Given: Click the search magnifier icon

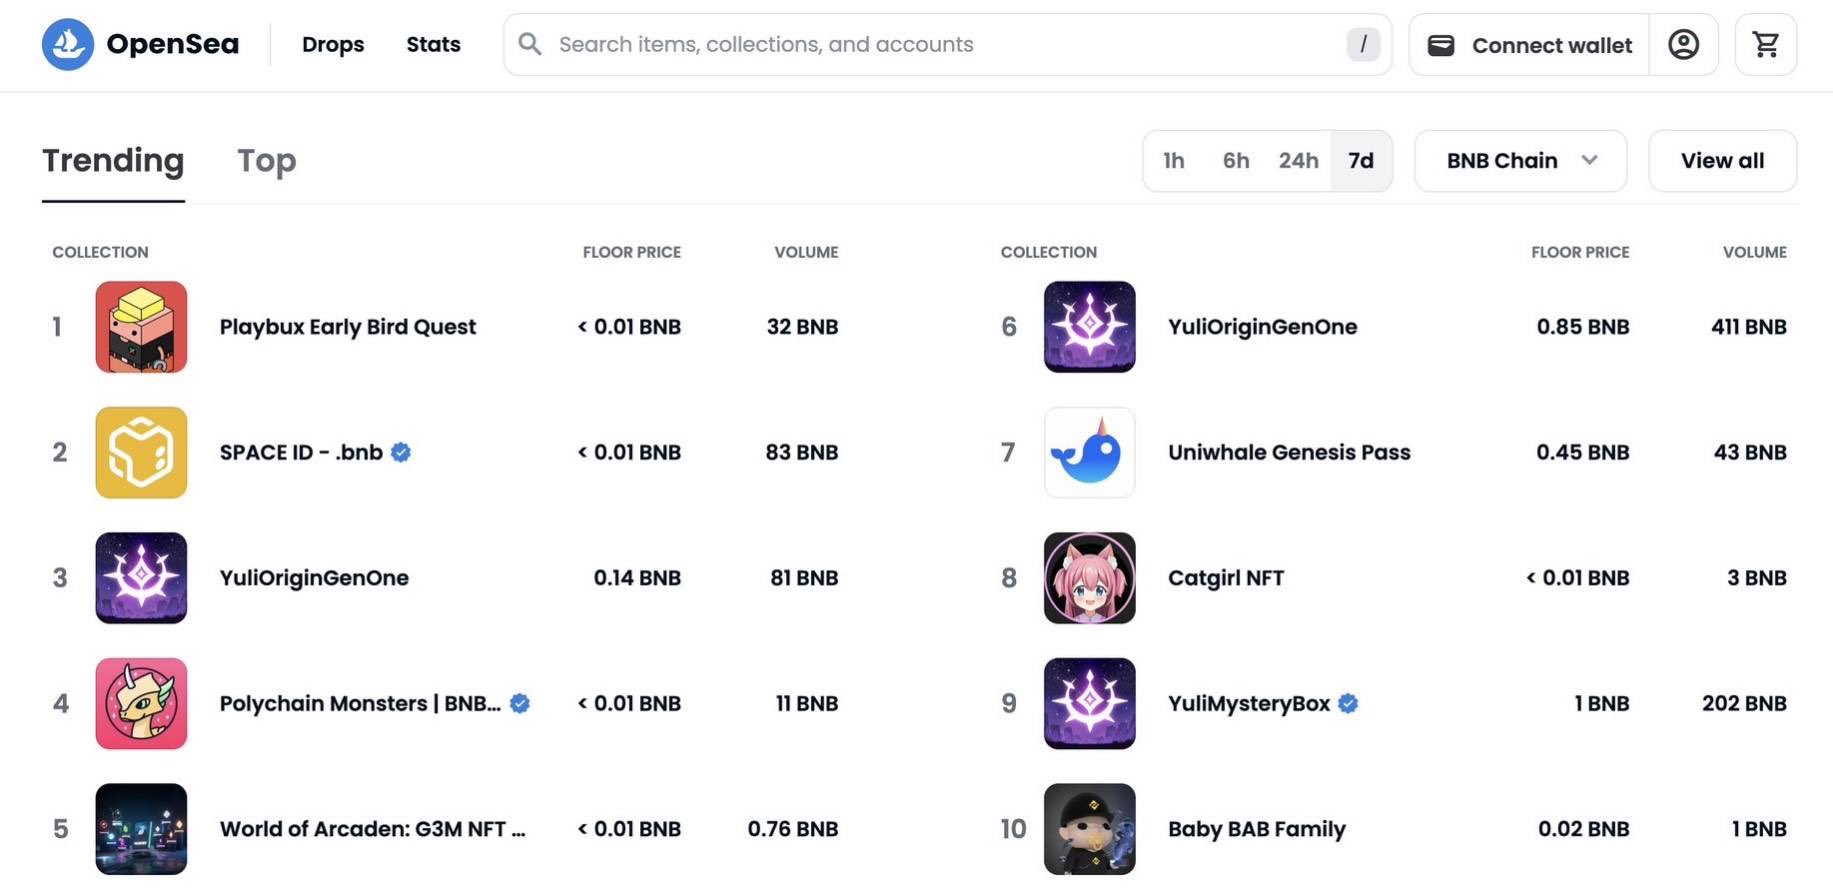Looking at the screenshot, I should [530, 44].
